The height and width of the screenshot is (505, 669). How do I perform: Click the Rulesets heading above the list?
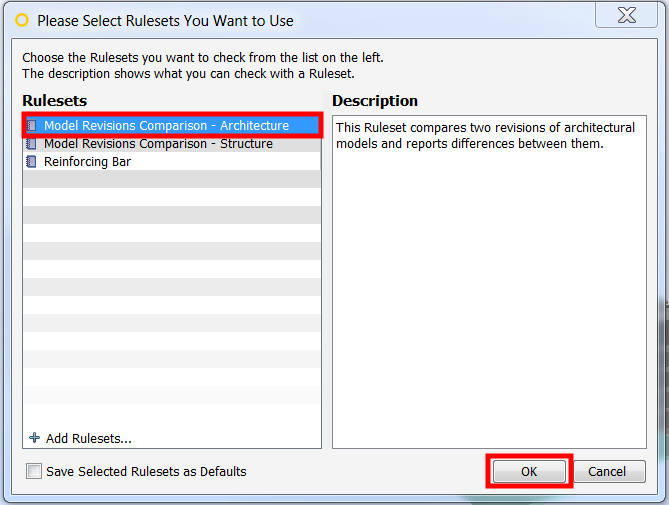click(x=55, y=101)
